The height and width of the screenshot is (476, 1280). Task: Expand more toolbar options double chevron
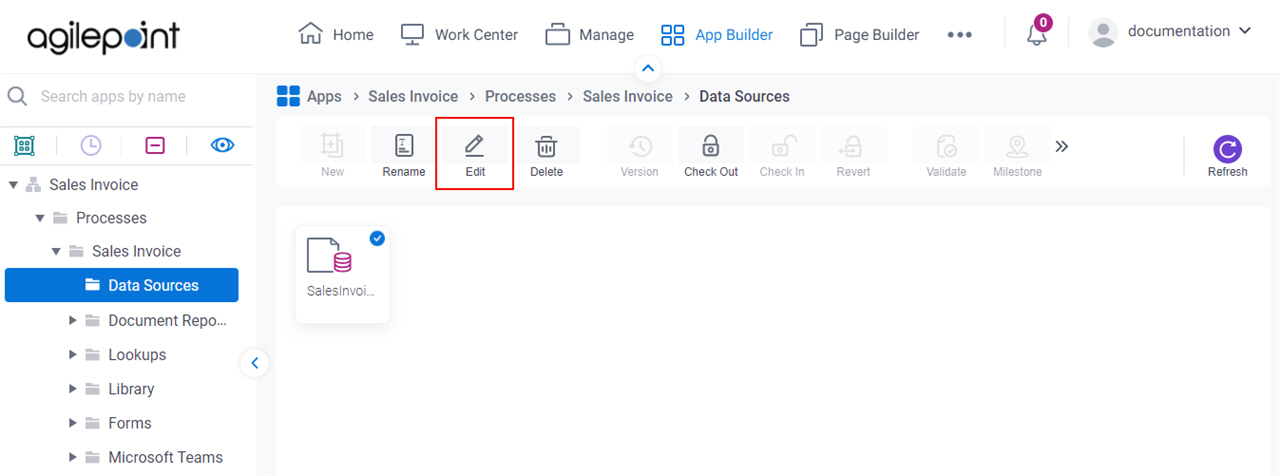click(x=1062, y=147)
